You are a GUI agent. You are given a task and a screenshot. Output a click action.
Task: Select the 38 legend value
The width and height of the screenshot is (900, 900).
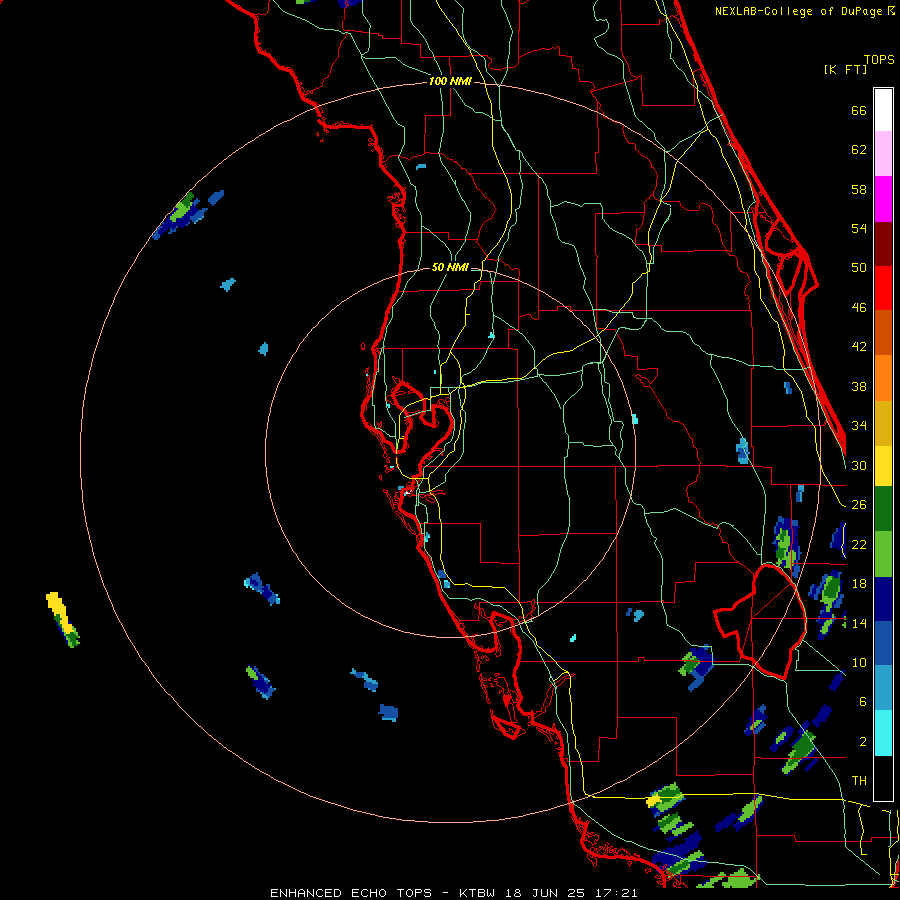pos(859,386)
